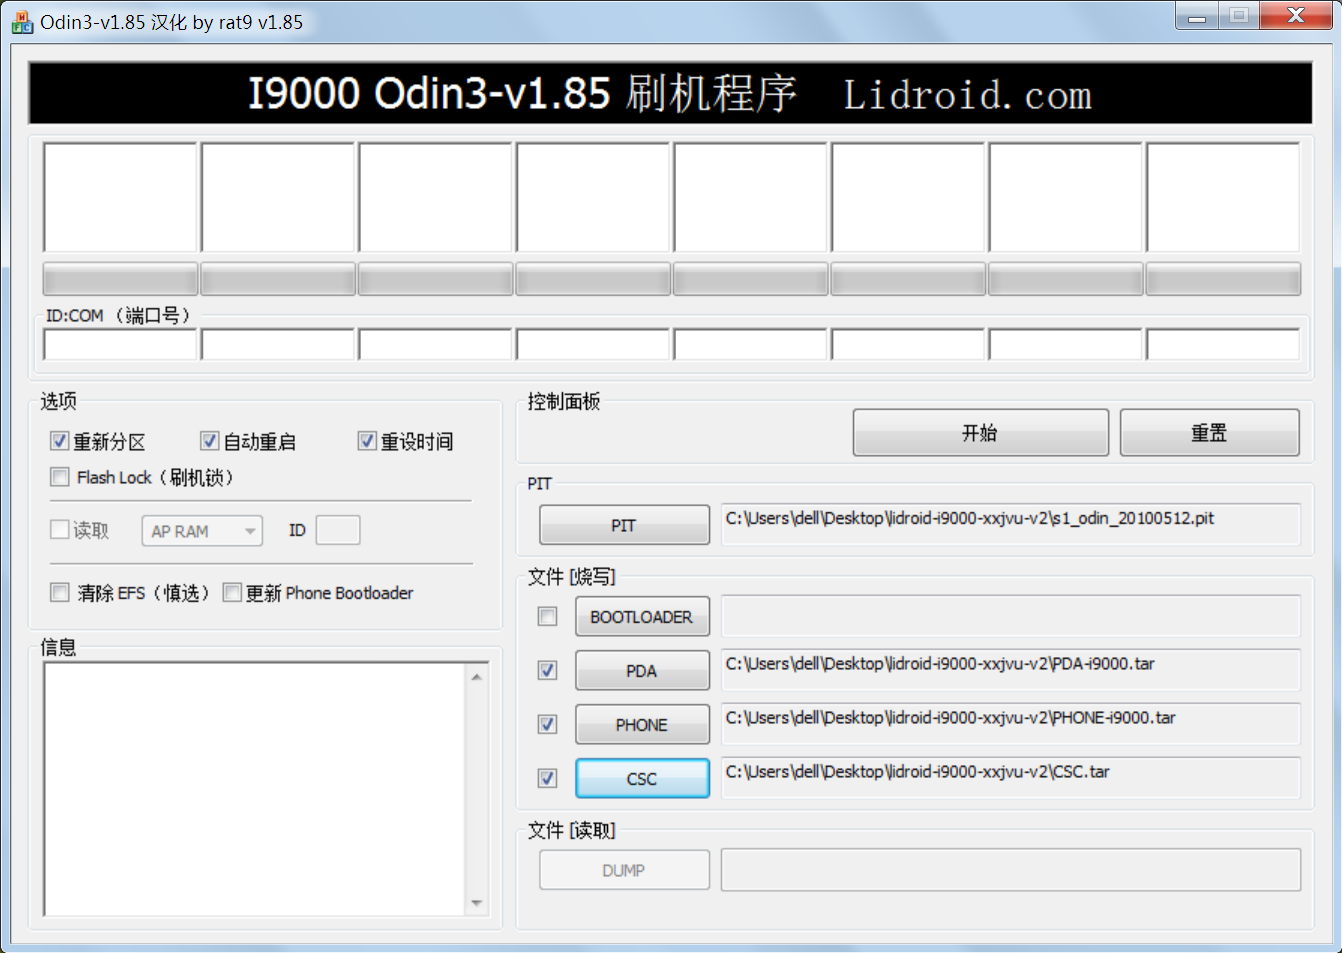Click the PIT file button
The height and width of the screenshot is (953, 1342).
click(x=624, y=525)
